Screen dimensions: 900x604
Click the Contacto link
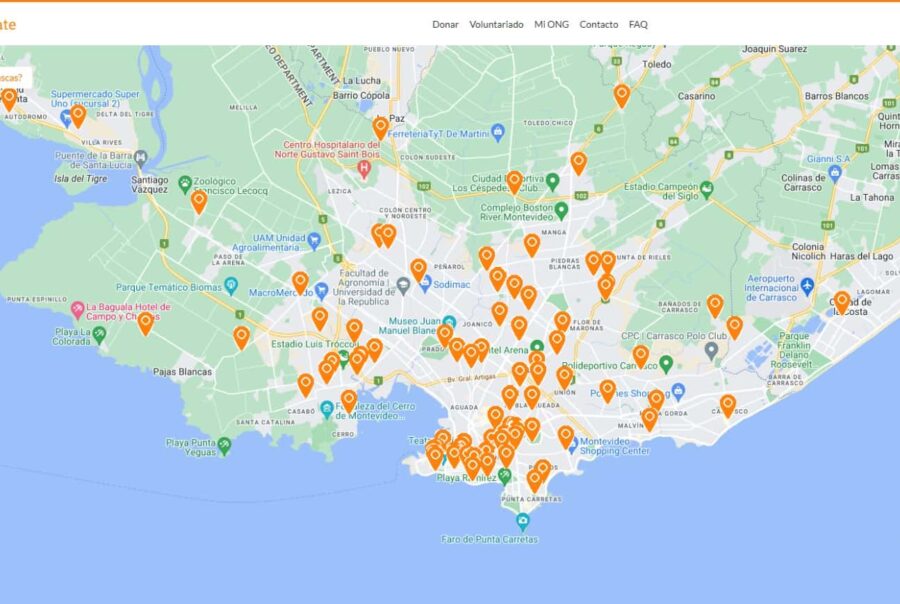click(x=598, y=24)
